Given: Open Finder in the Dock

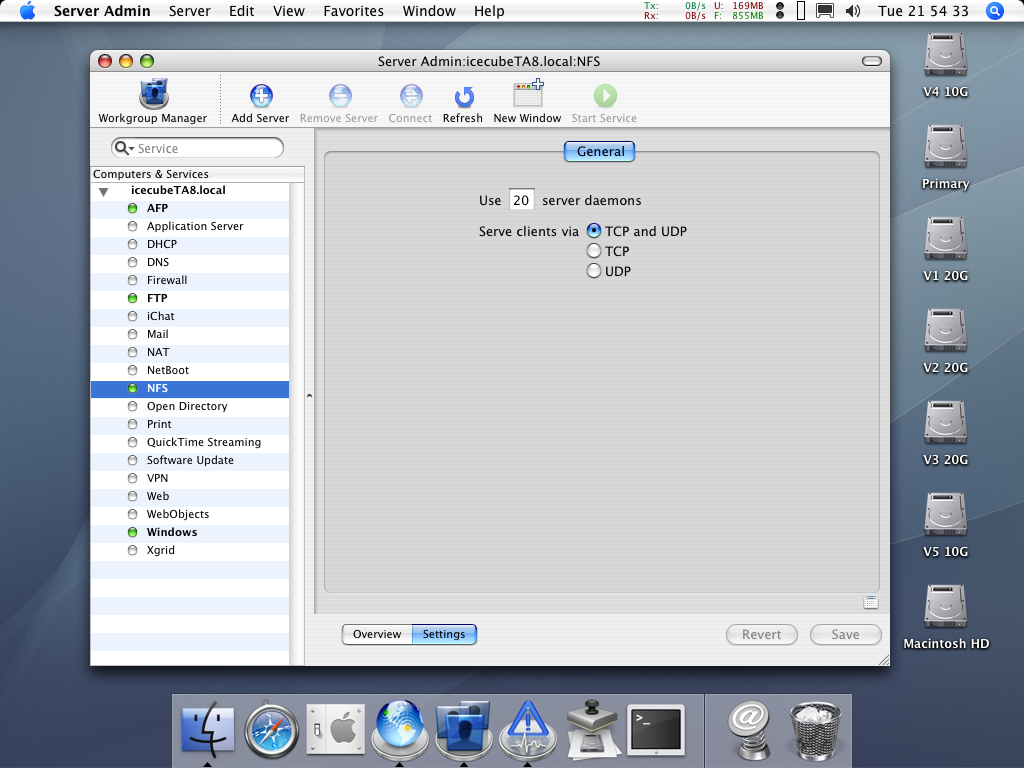Looking at the screenshot, I should click(208, 728).
